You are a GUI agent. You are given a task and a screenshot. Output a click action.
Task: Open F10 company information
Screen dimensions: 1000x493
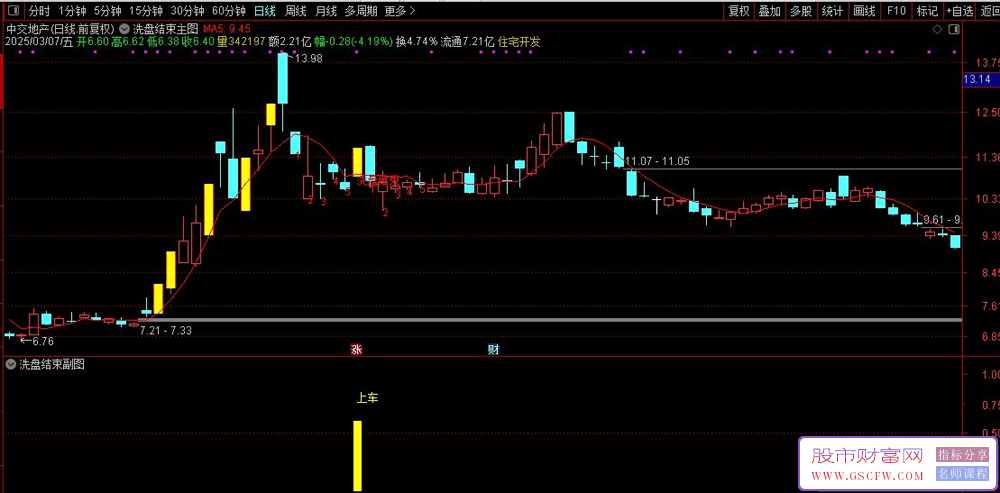[896, 10]
